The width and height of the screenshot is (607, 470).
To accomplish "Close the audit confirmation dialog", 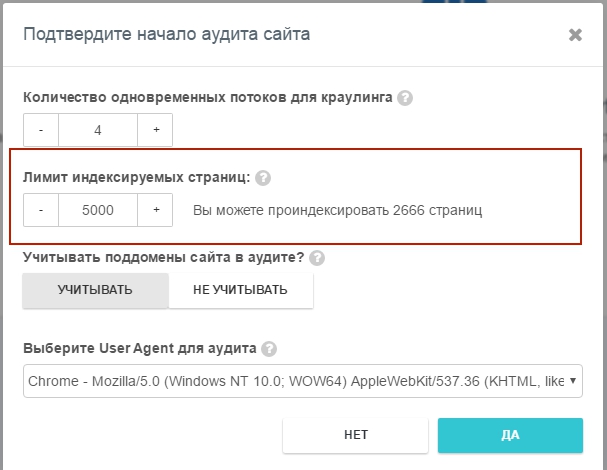I will pyautogui.click(x=575, y=35).
